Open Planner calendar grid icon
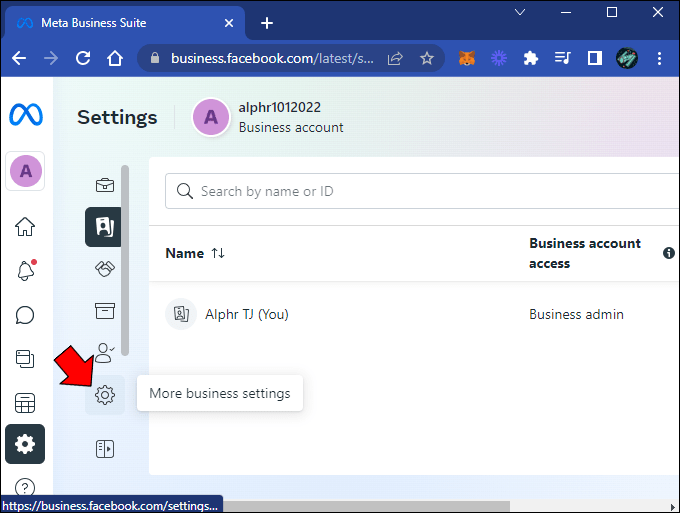Viewport: 680px width, 513px height. (x=25, y=403)
